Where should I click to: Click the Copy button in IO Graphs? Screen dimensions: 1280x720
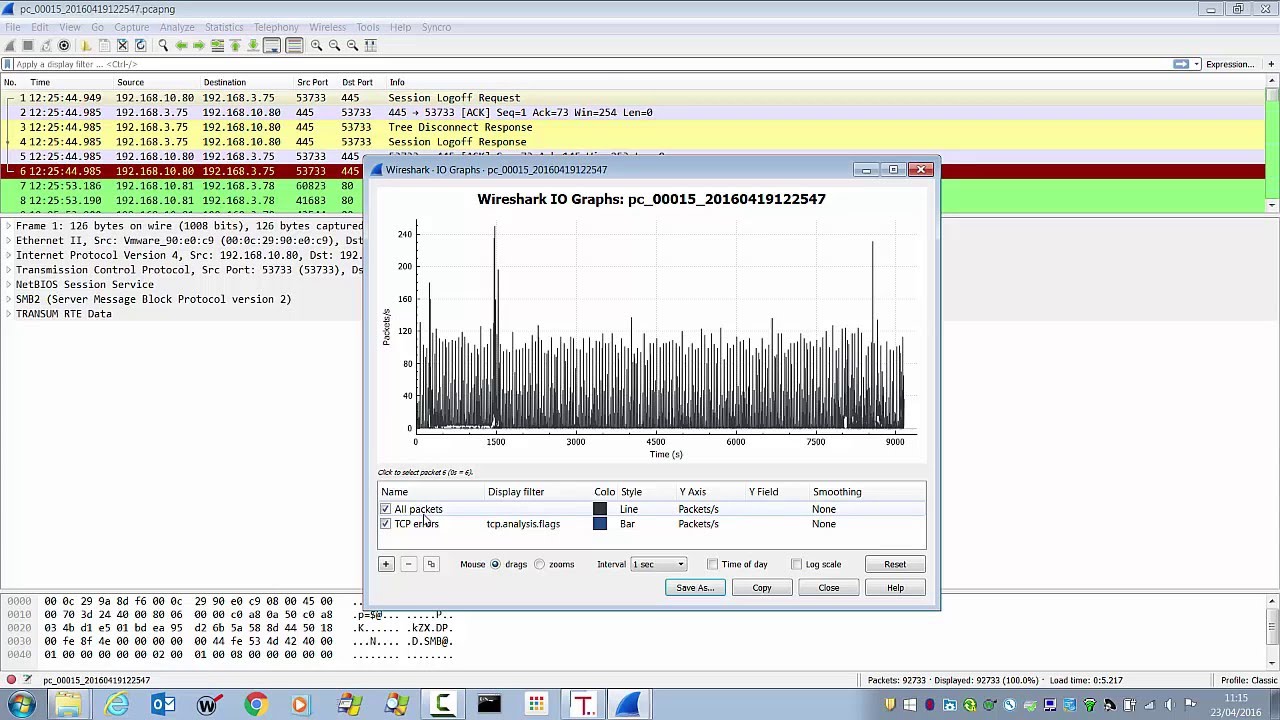pos(762,588)
